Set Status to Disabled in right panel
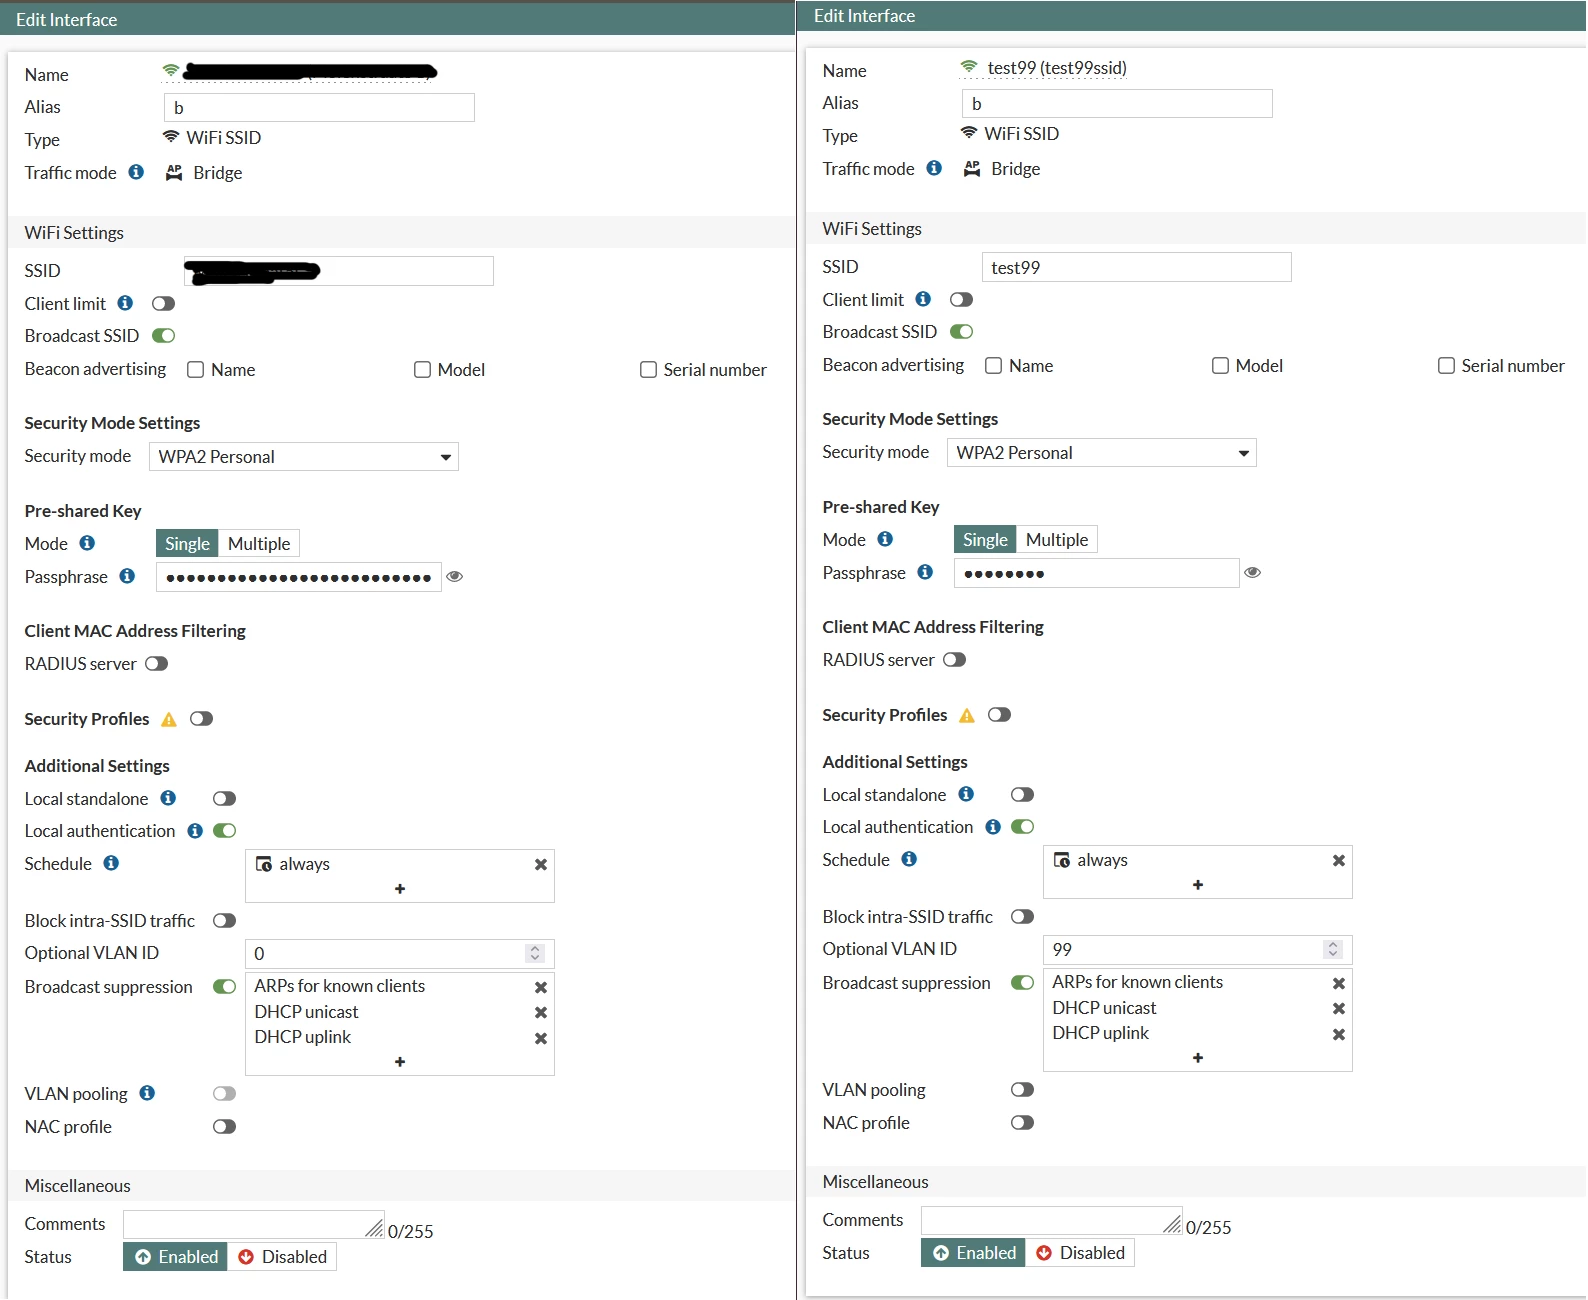1588x1300 pixels. 1080,1252
